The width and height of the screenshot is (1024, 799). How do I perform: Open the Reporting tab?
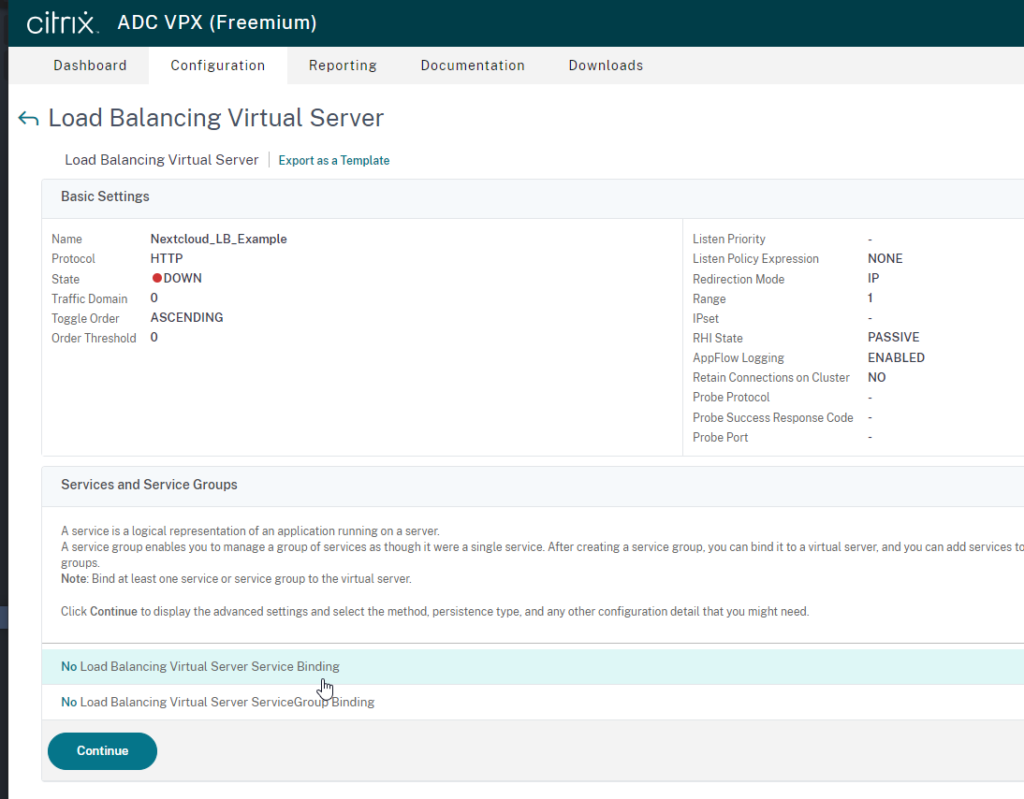click(x=343, y=65)
